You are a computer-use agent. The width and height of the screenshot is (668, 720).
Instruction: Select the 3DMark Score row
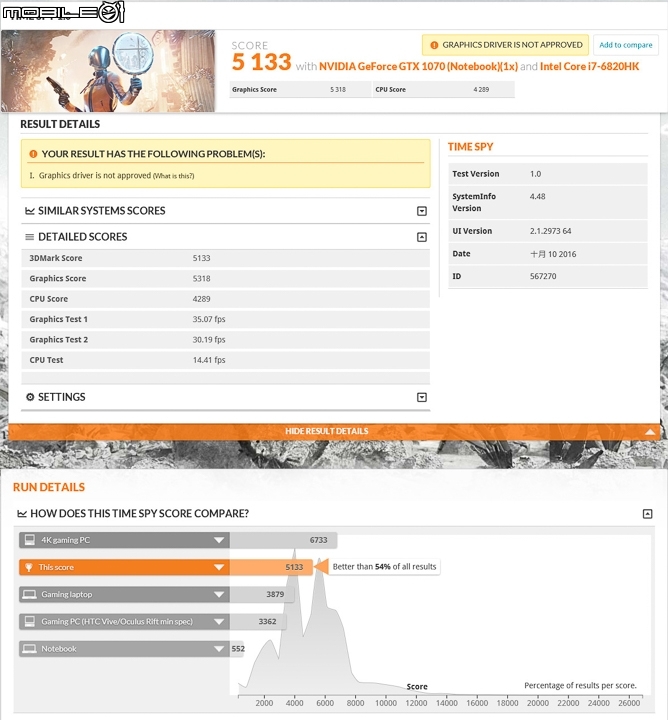pyautogui.click(x=225, y=258)
